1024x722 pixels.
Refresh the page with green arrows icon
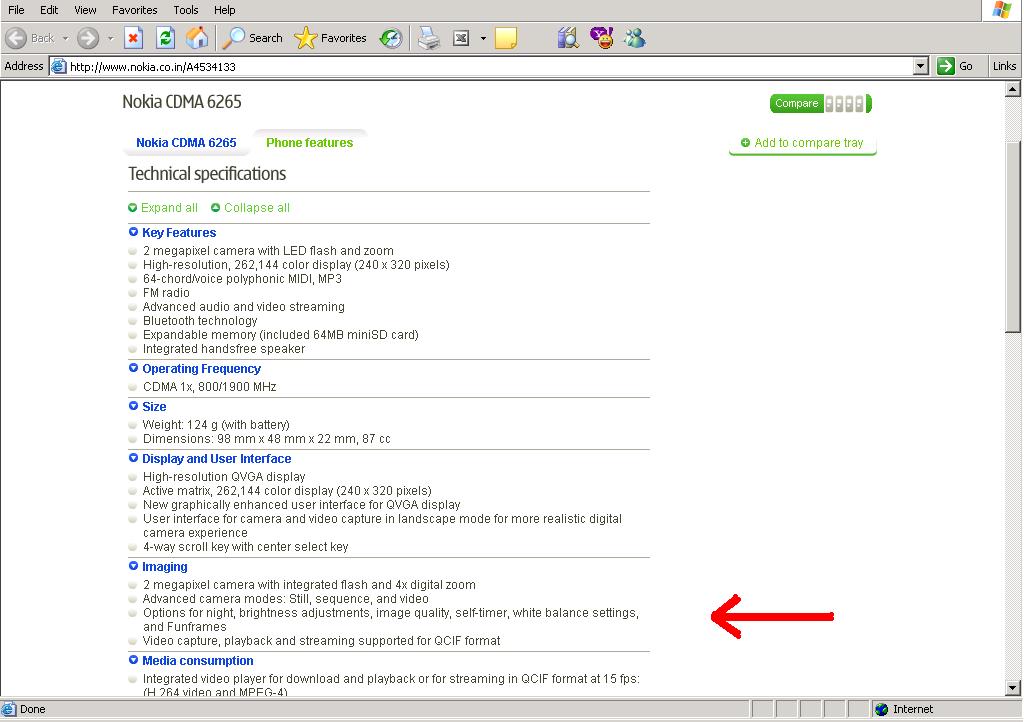pos(165,38)
